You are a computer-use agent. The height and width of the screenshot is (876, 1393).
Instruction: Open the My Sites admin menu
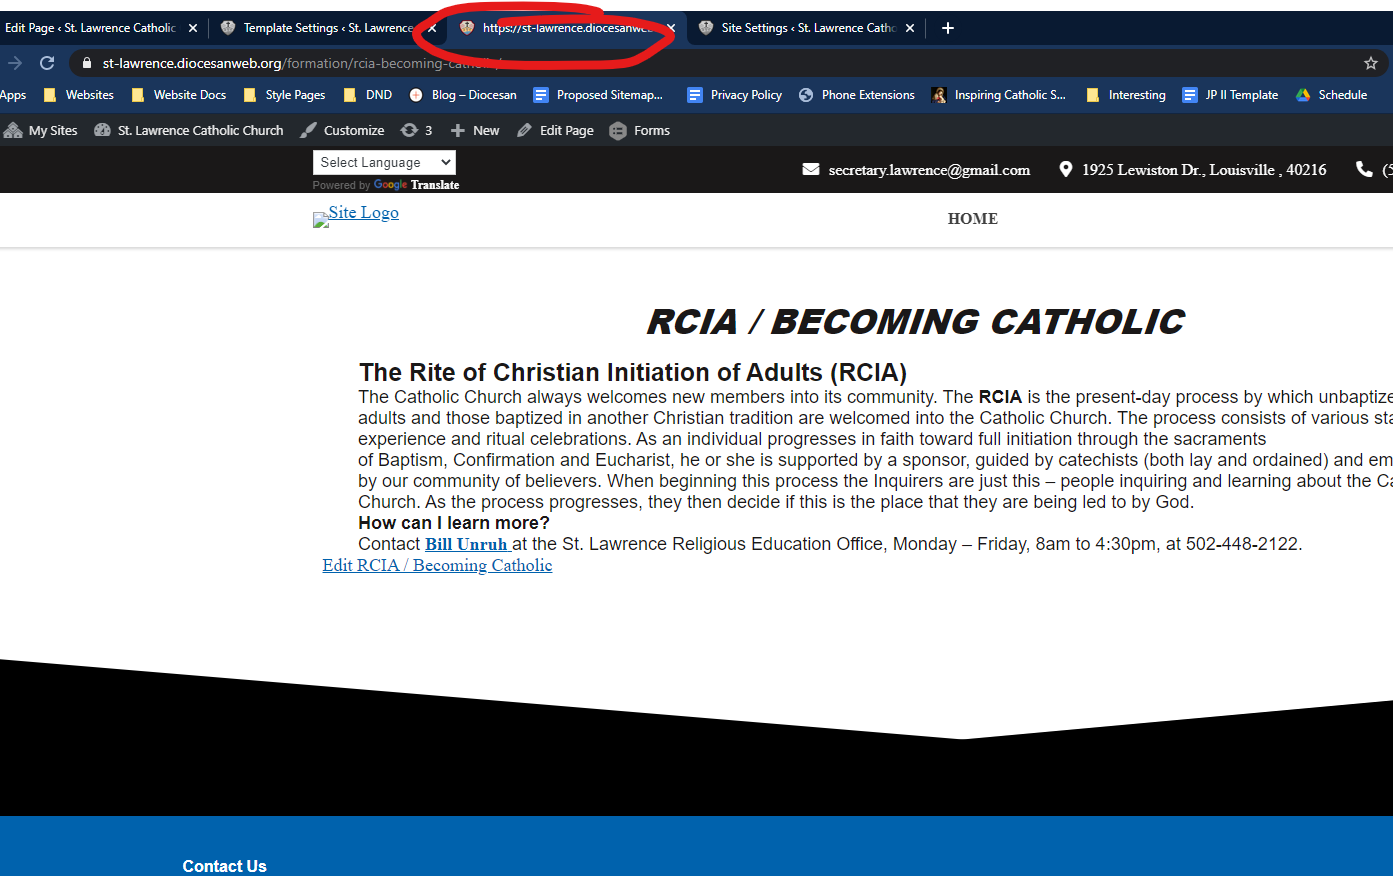point(41,130)
